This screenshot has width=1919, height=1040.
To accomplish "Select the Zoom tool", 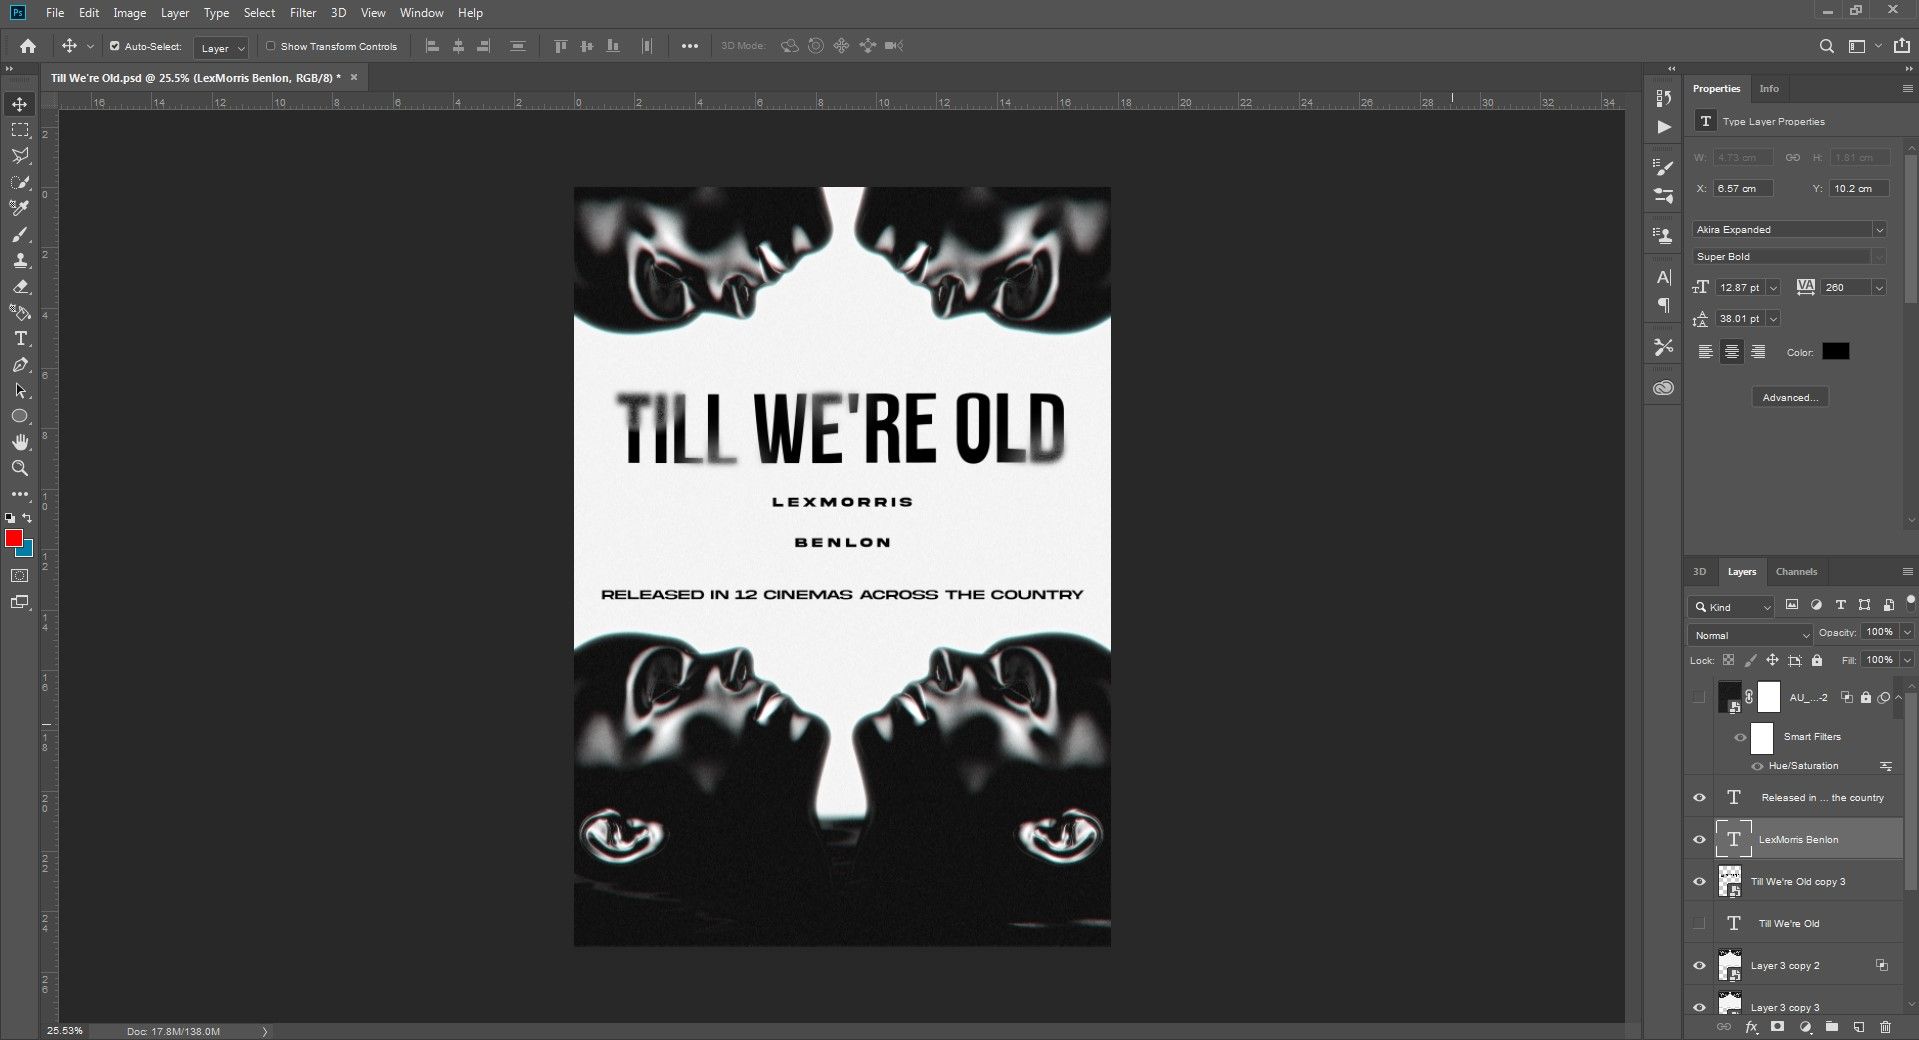I will pyautogui.click(x=20, y=468).
